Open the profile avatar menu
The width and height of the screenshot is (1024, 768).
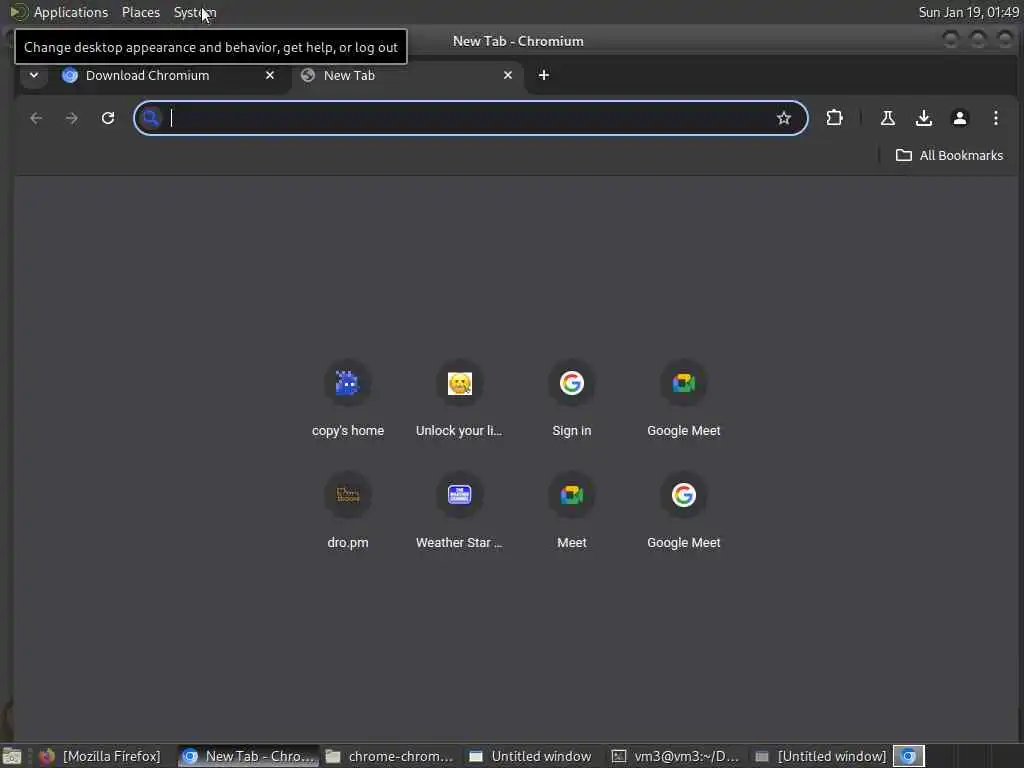click(959, 118)
